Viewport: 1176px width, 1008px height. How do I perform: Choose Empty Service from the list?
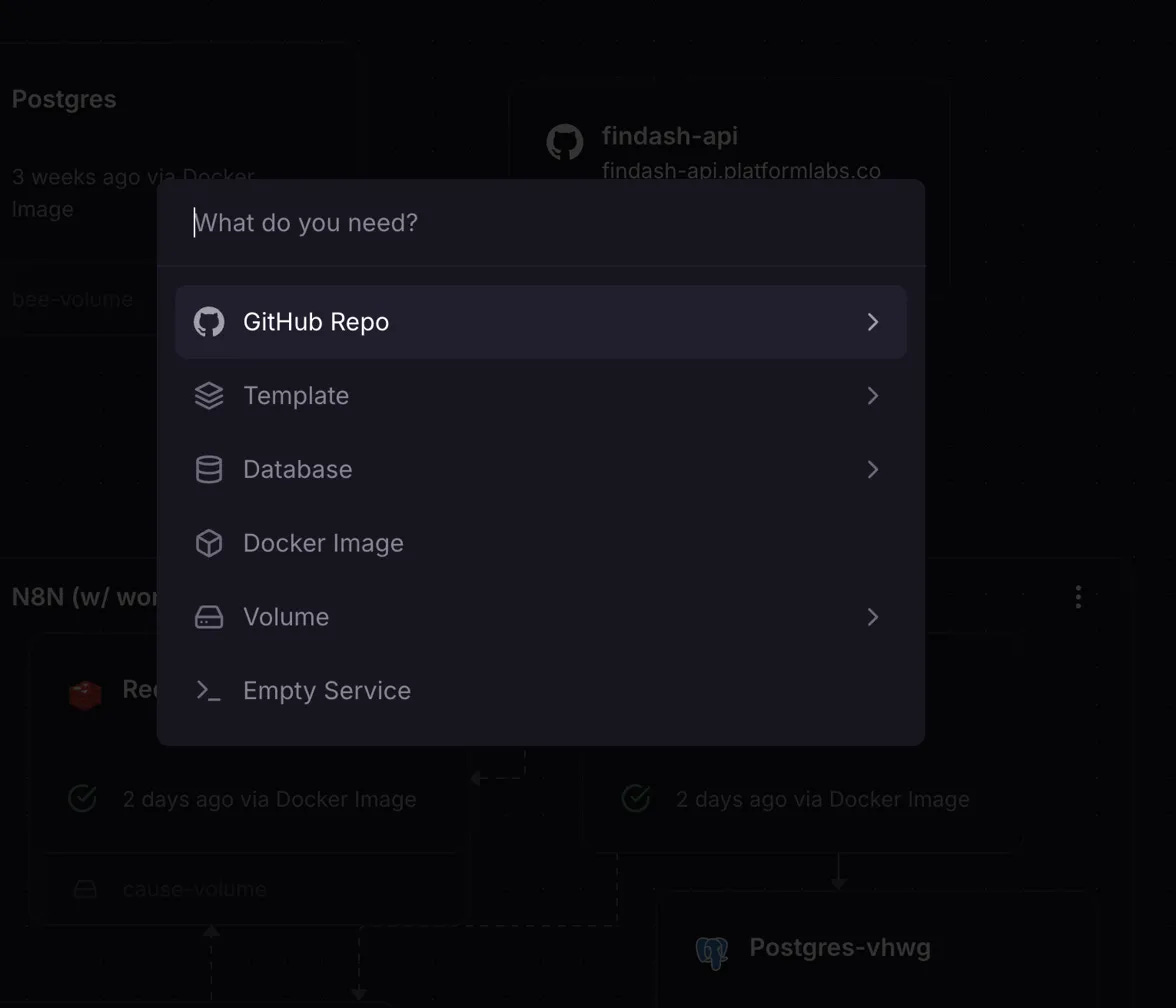coord(540,690)
